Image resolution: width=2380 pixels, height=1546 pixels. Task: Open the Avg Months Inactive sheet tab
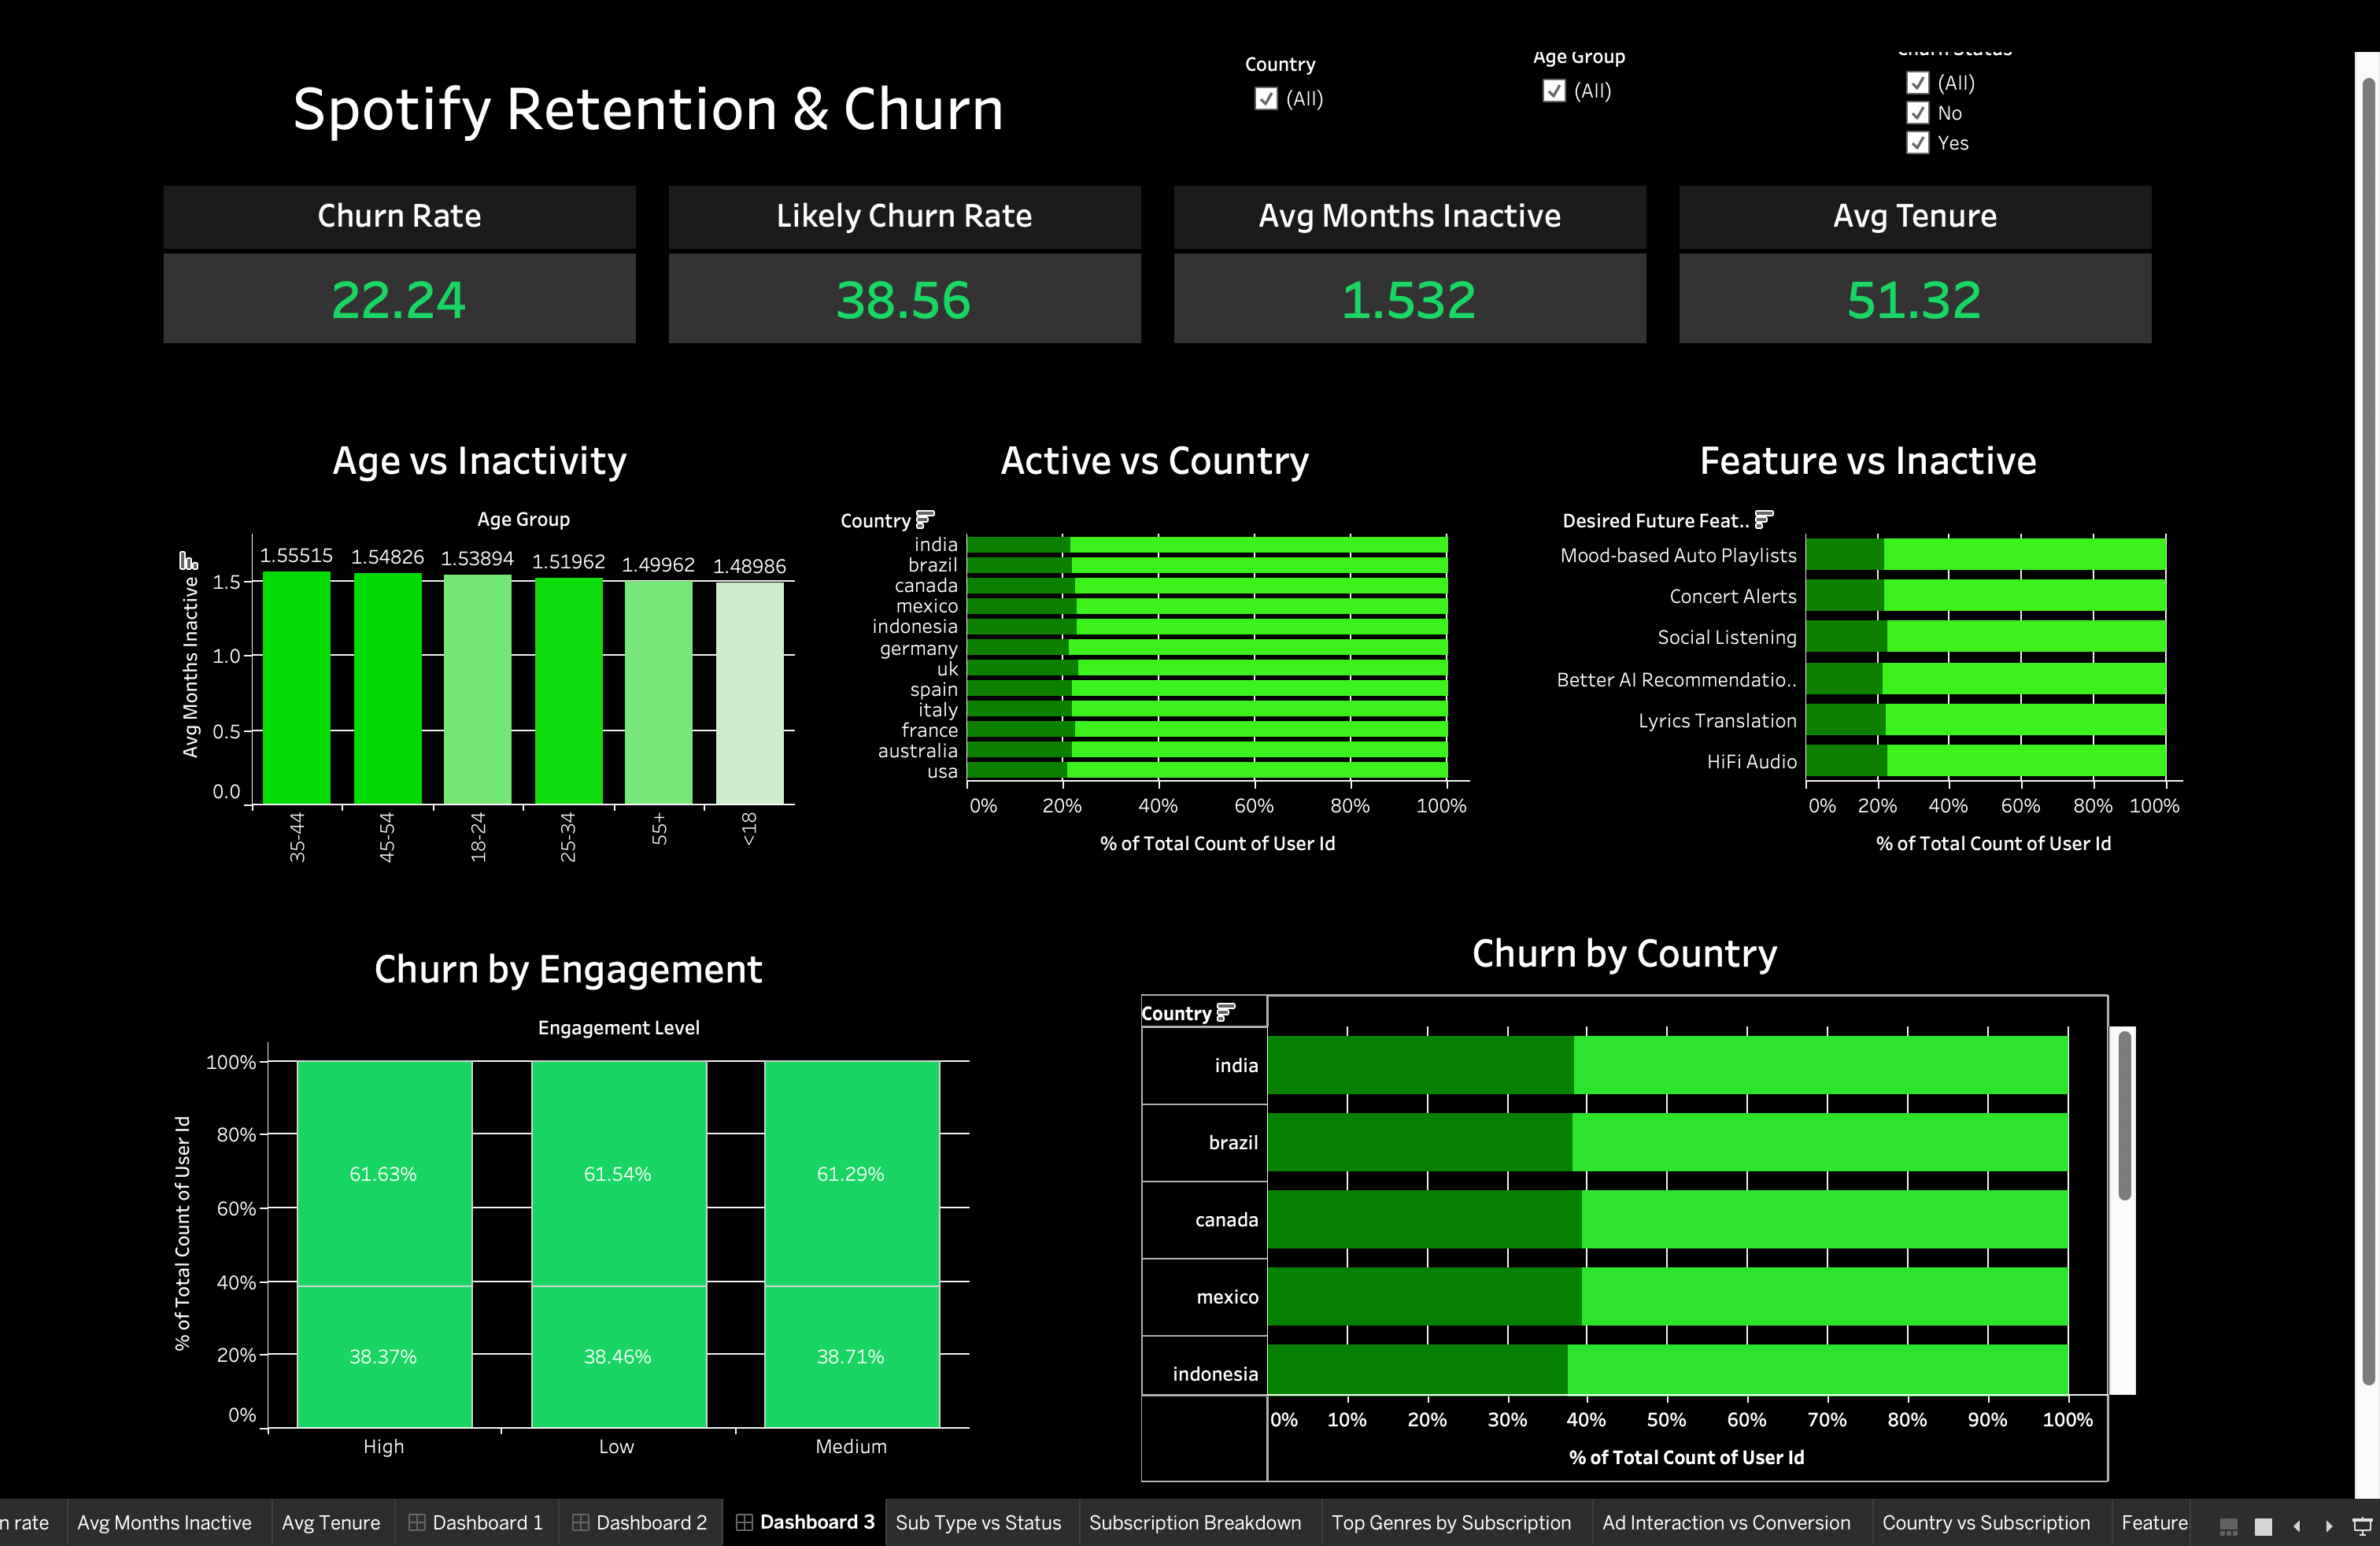165,1522
